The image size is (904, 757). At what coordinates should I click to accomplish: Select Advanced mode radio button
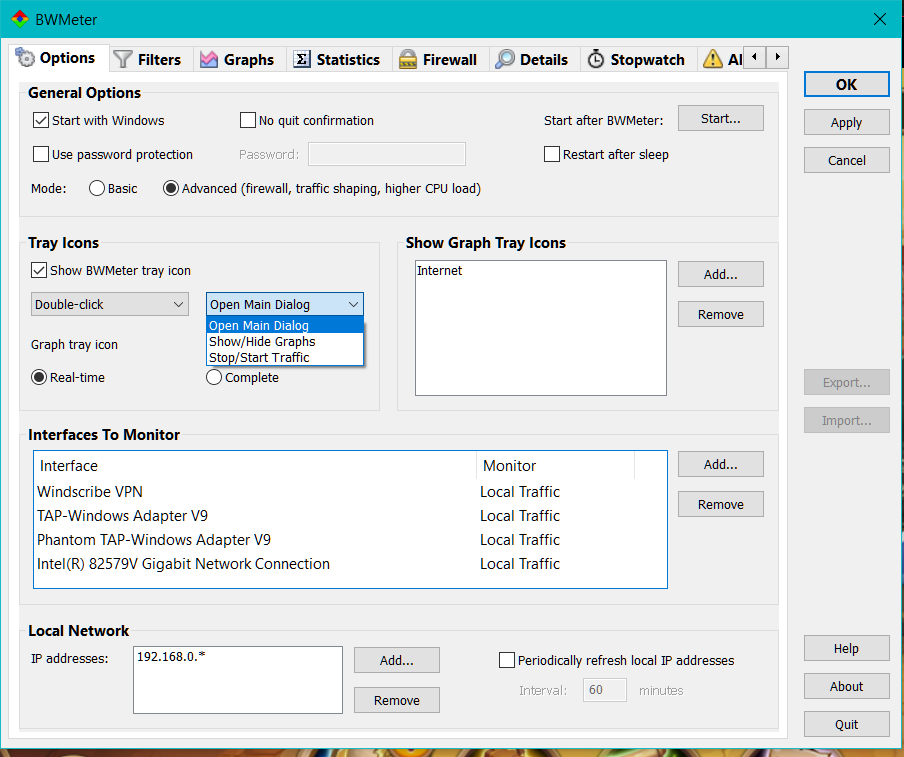[x=171, y=189]
